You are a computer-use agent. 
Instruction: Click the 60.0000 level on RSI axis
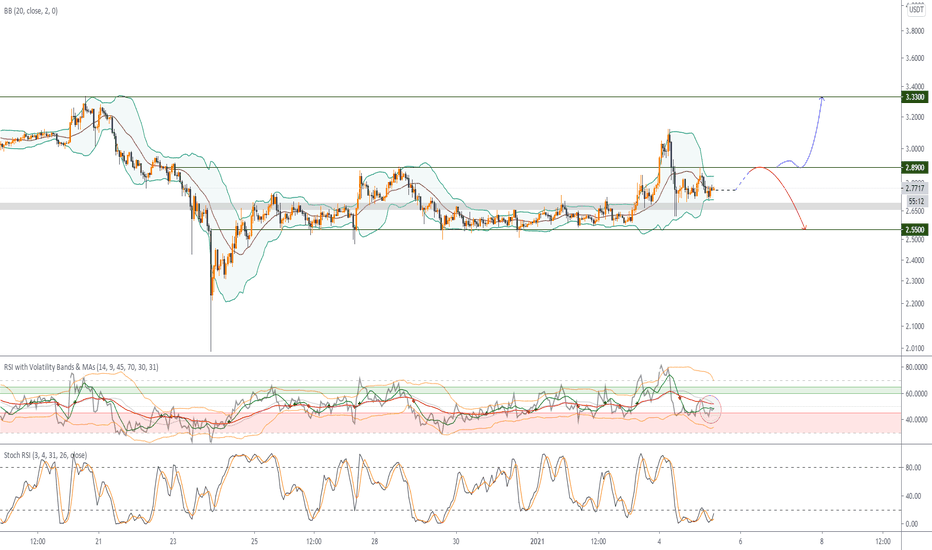(x=917, y=394)
